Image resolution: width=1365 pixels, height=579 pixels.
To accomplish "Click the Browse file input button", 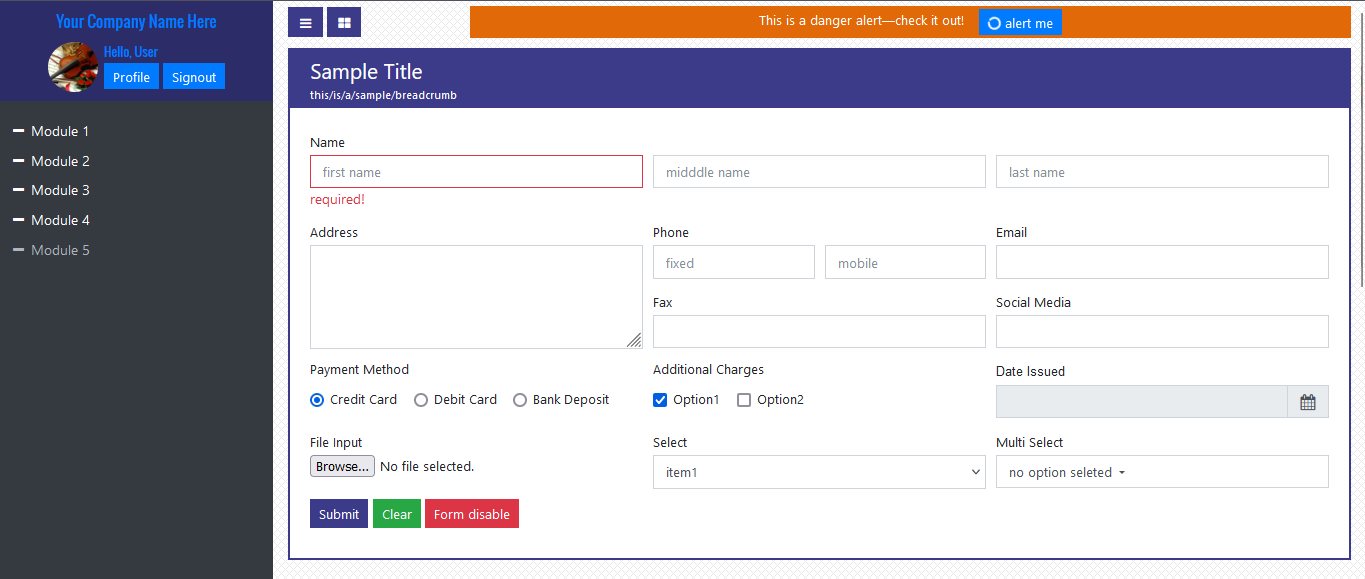I will (x=342, y=466).
